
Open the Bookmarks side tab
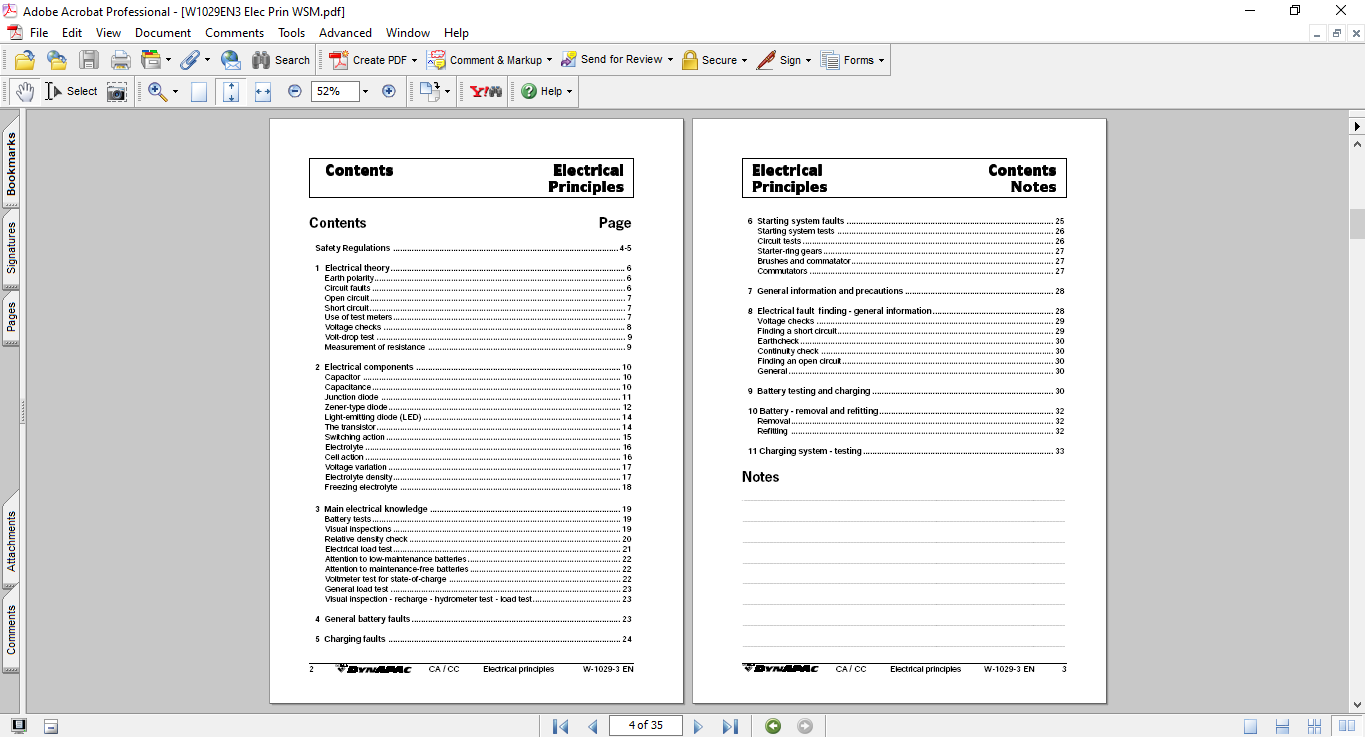[x=11, y=164]
